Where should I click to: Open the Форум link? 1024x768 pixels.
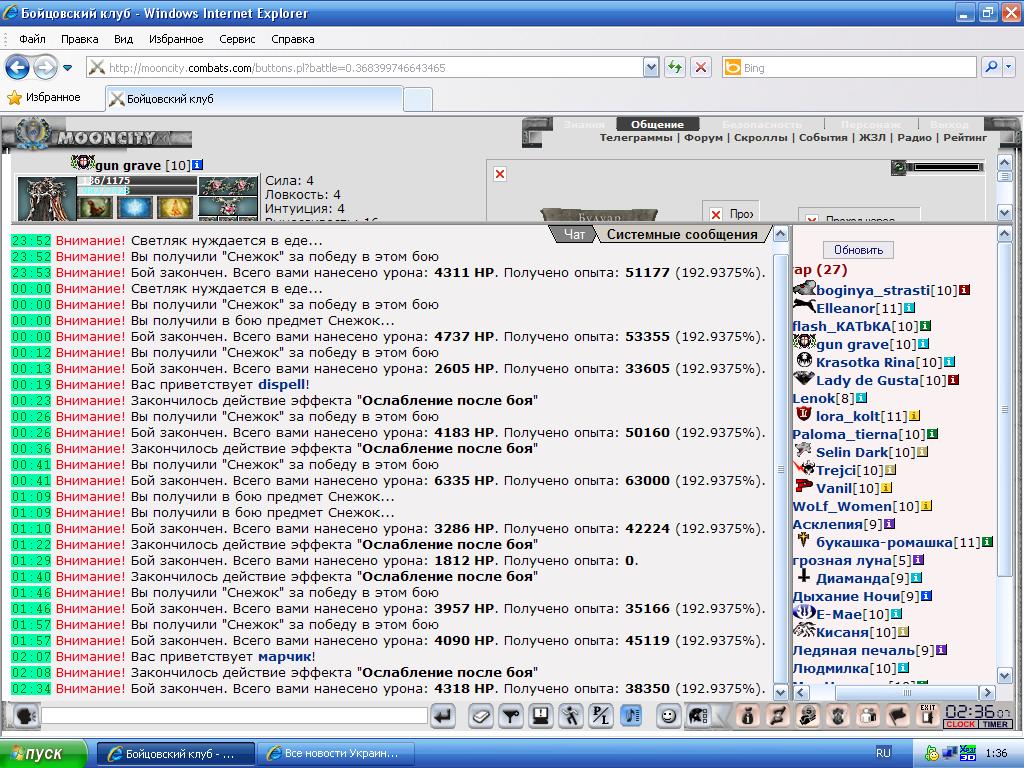click(703, 138)
